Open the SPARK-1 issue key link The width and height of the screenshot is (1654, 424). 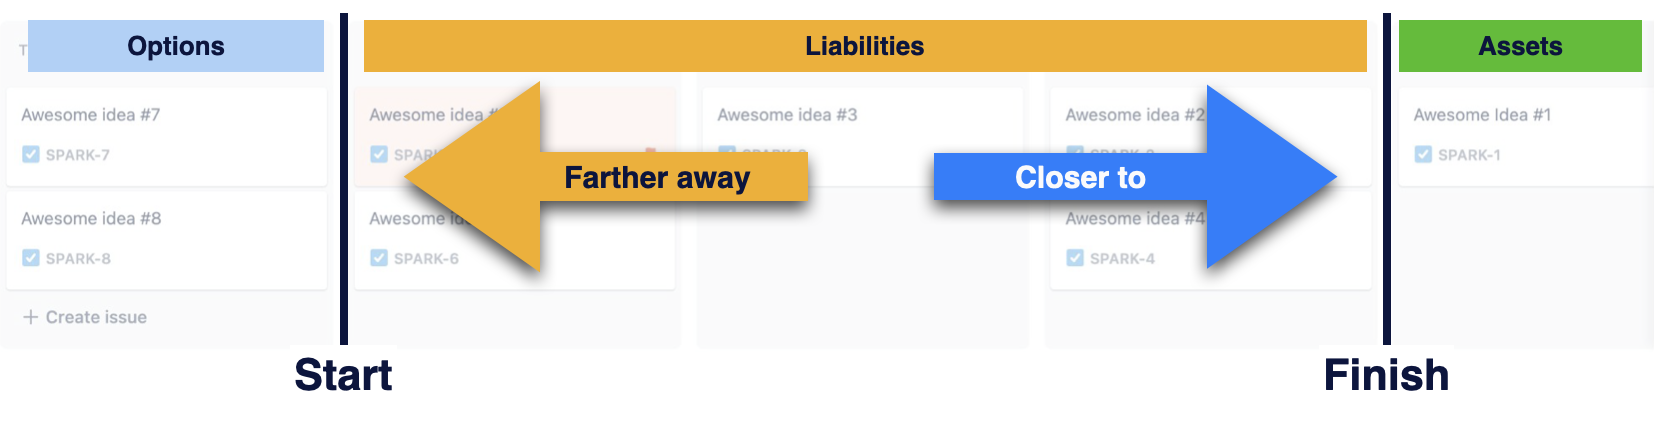[1469, 155]
